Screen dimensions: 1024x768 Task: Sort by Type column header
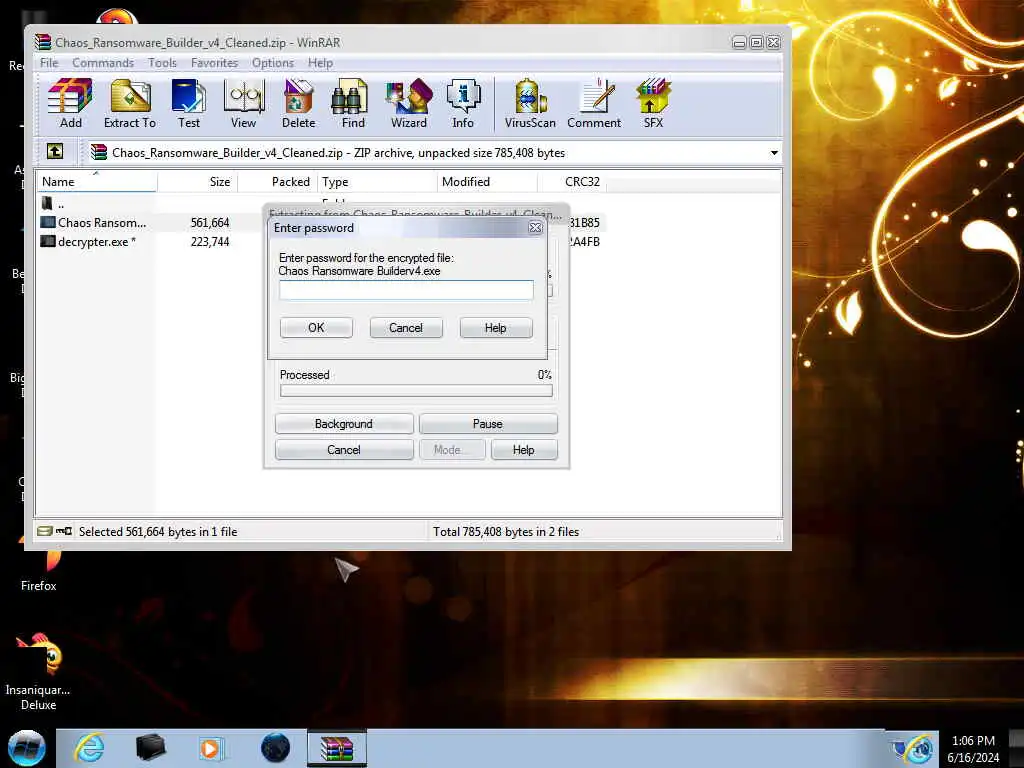click(377, 182)
